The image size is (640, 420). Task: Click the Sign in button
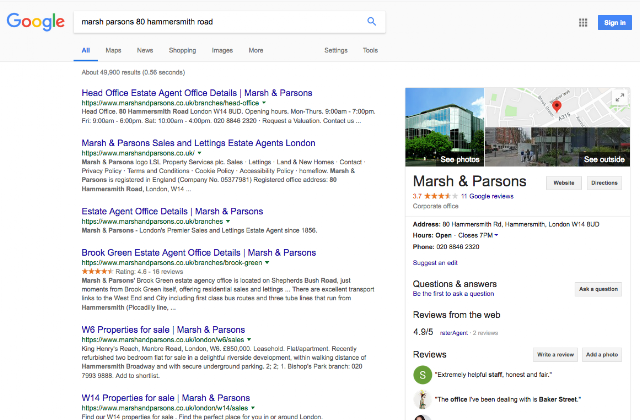click(x=615, y=22)
